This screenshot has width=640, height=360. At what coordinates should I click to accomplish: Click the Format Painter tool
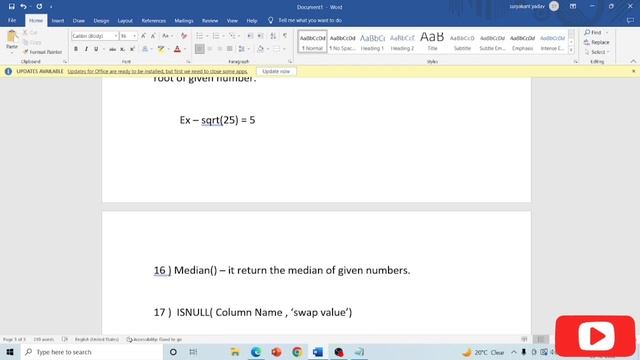click(x=42, y=52)
